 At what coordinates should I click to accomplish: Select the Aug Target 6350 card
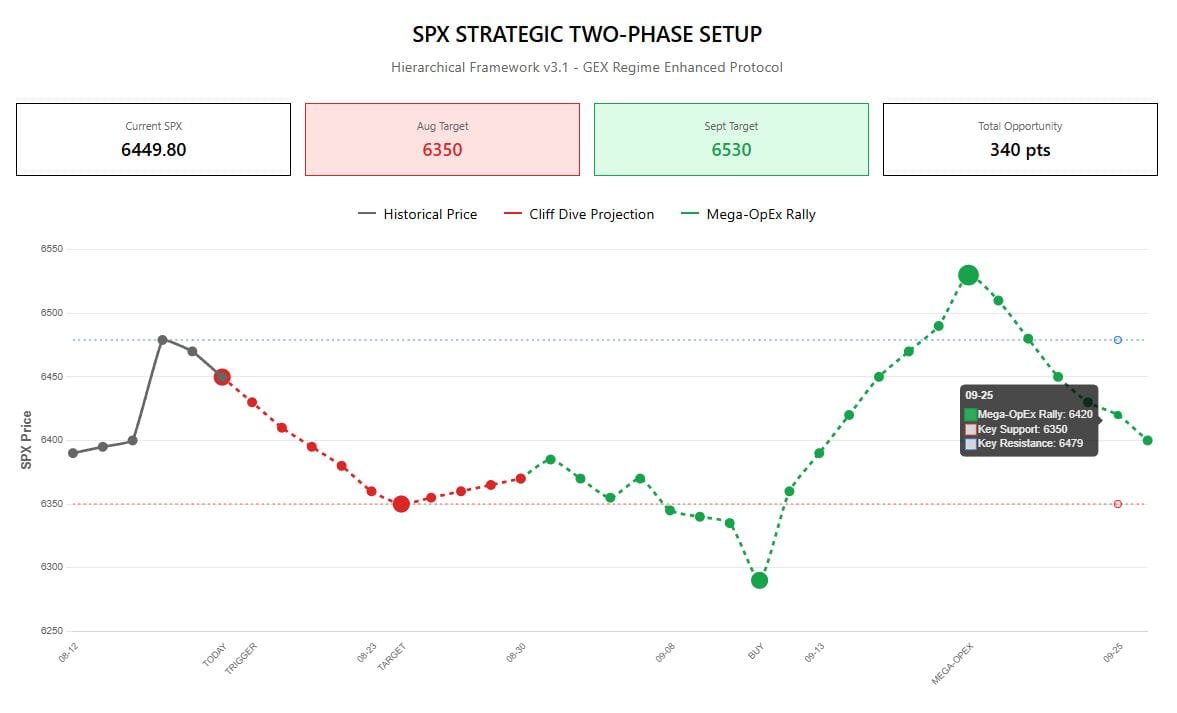(442, 139)
